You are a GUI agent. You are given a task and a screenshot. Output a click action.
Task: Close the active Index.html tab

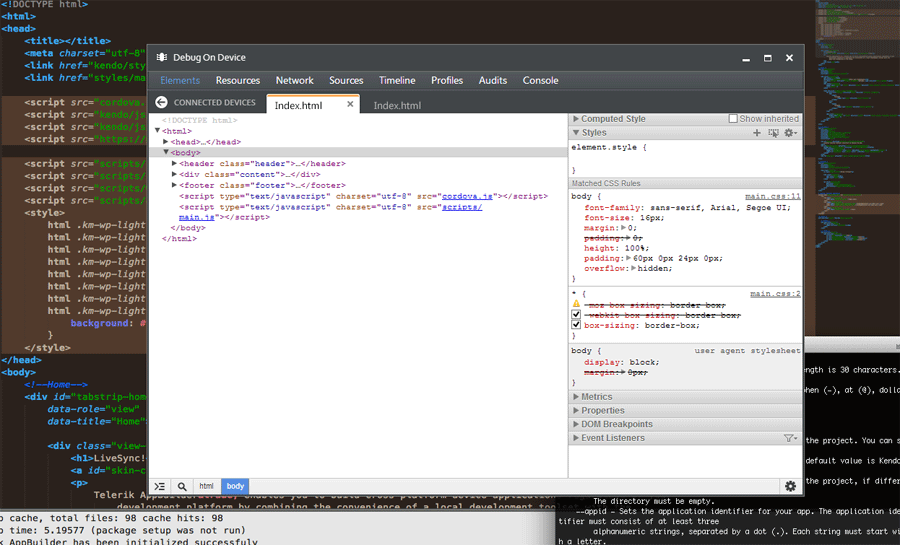[350, 104]
